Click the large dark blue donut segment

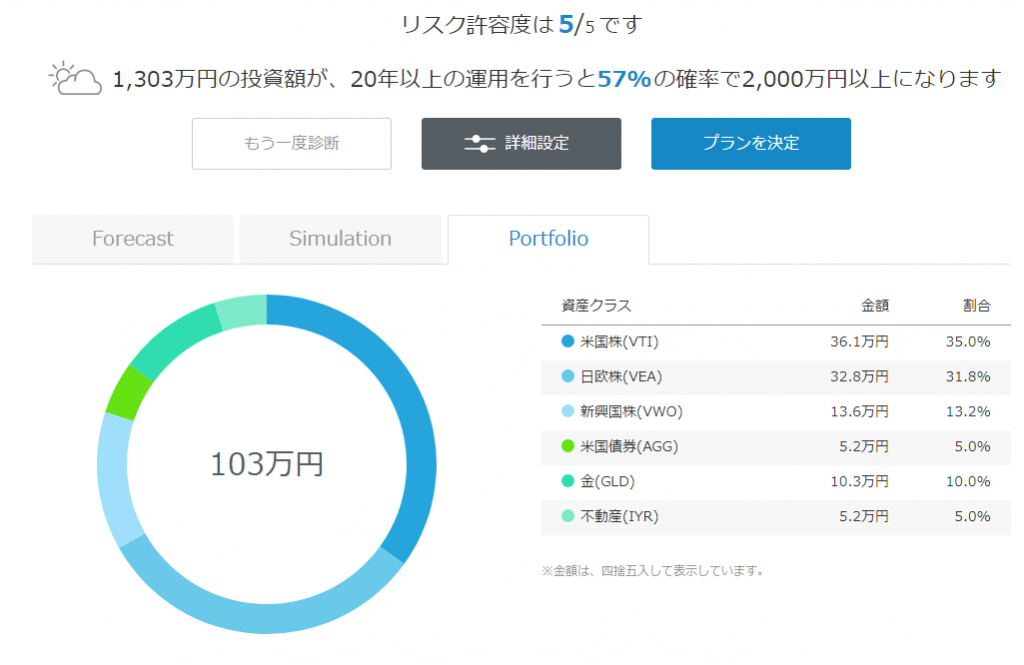click(412, 420)
